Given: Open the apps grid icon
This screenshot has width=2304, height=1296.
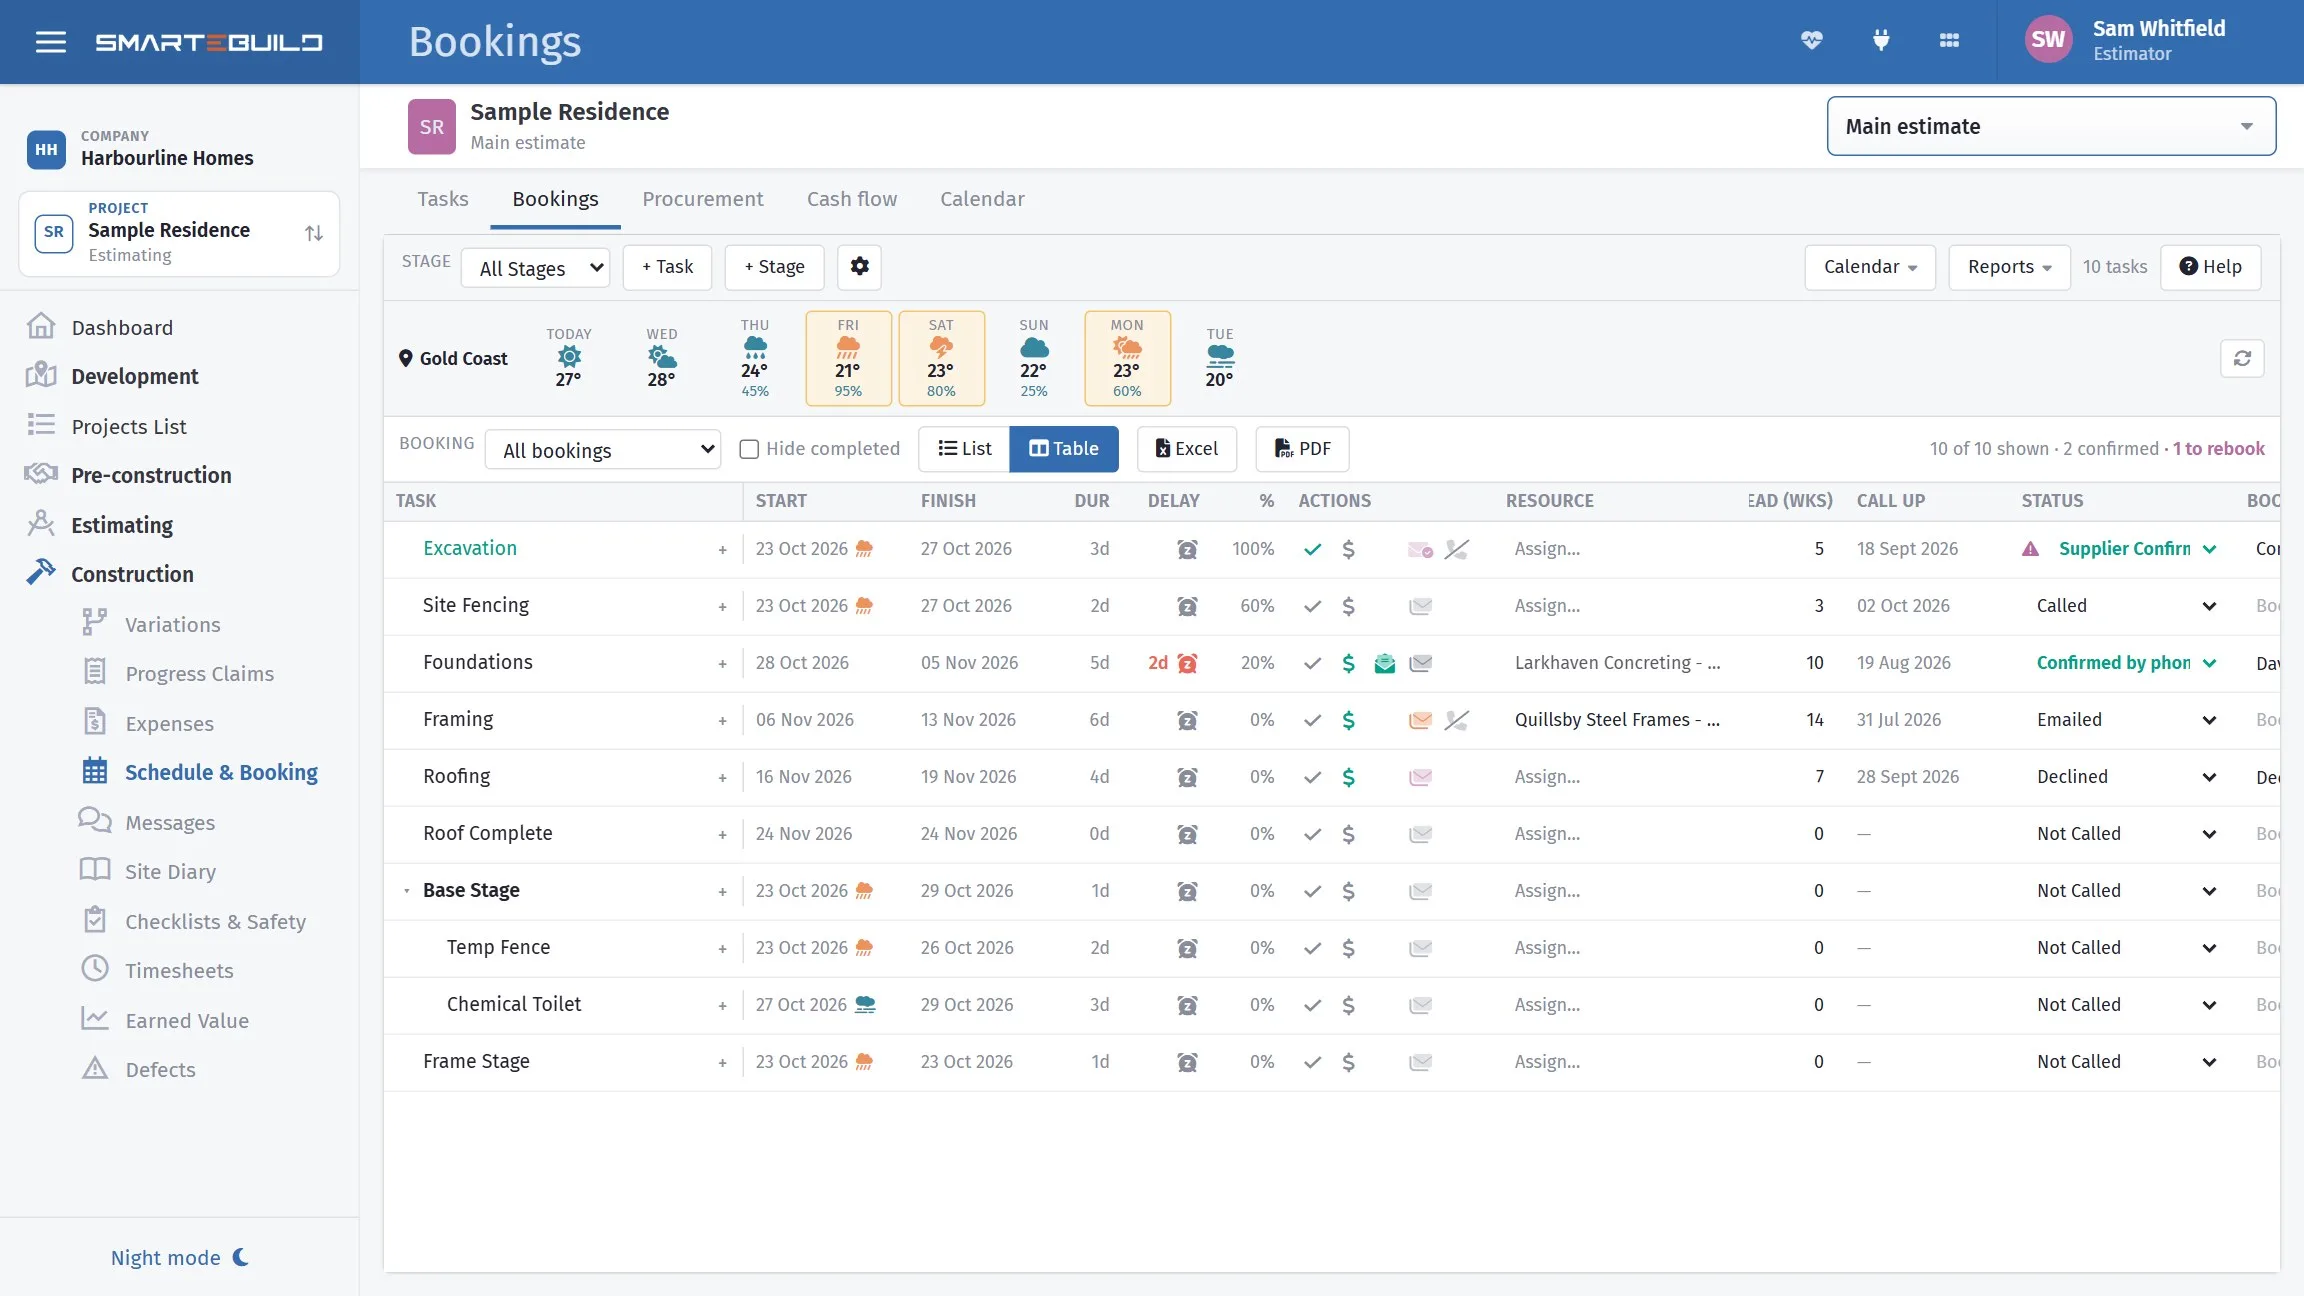Looking at the screenshot, I should point(1949,41).
